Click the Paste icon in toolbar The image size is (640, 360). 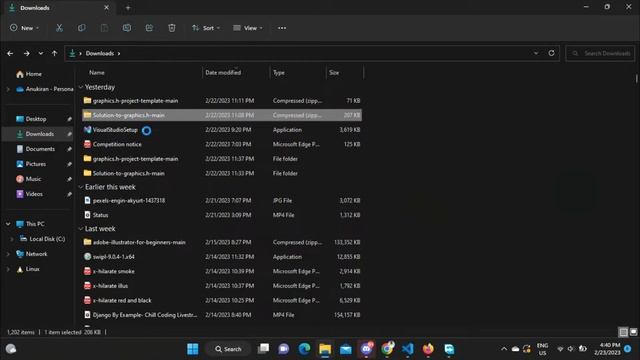(104, 28)
